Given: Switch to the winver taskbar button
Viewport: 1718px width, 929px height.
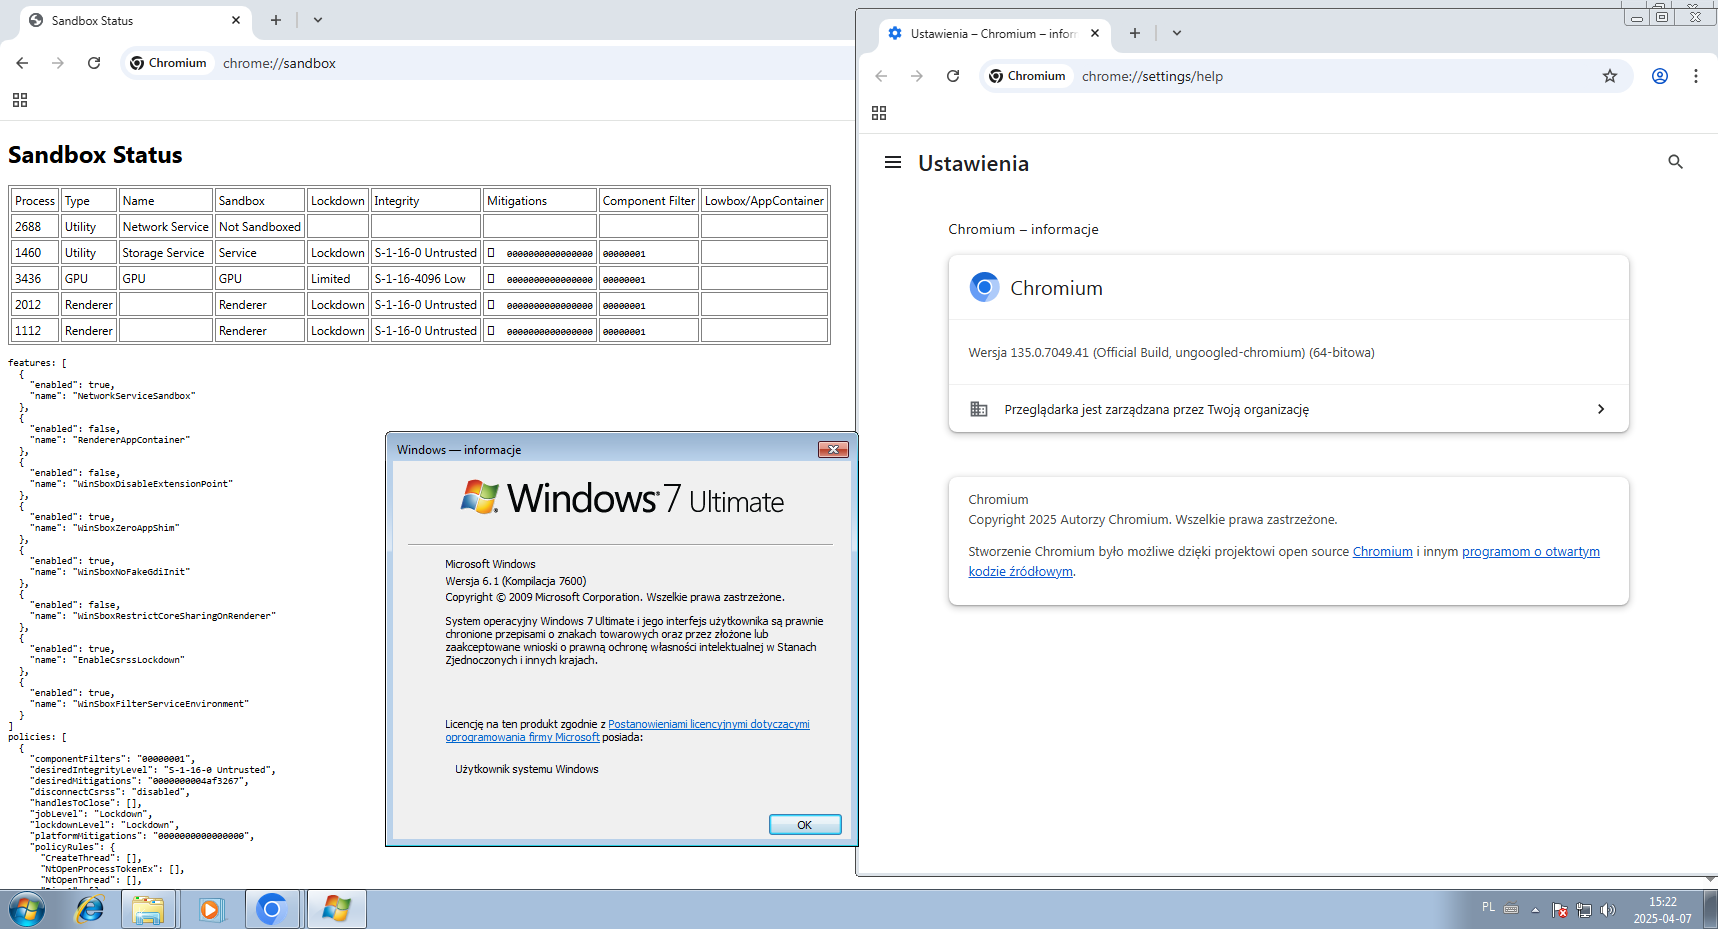Looking at the screenshot, I should tap(336, 910).
